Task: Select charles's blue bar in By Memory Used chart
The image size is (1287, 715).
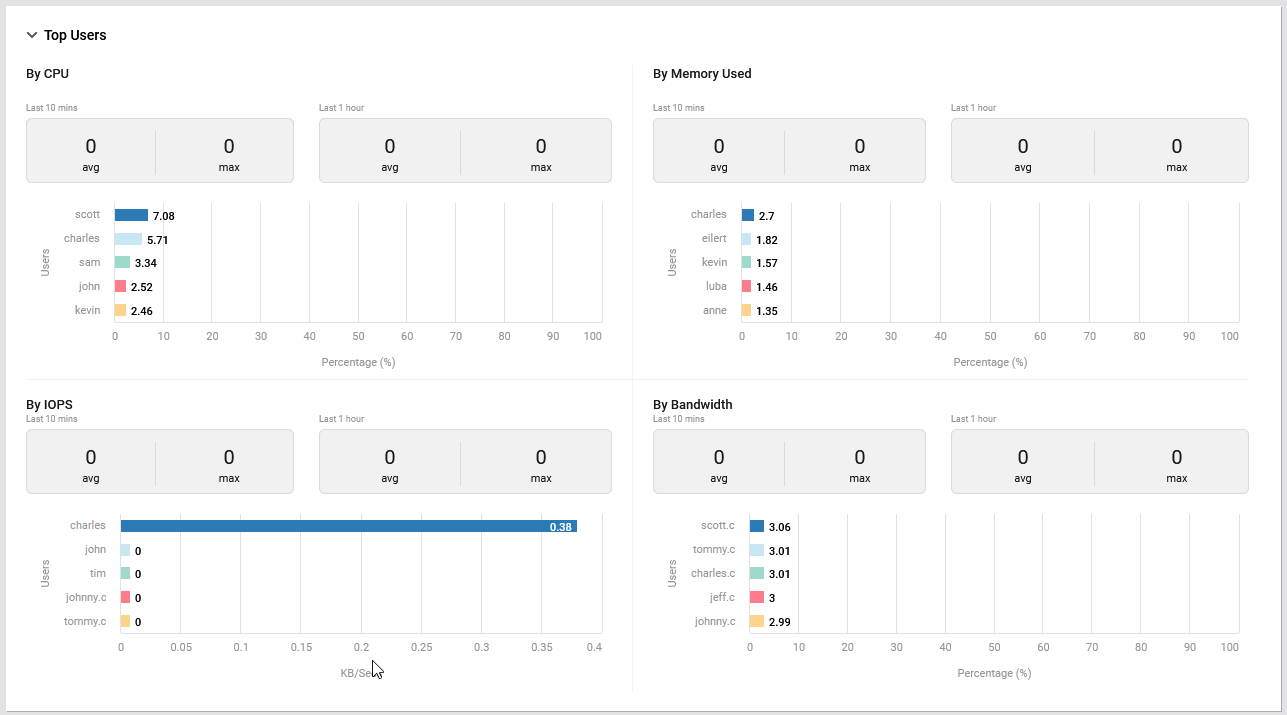Action: coord(747,215)
